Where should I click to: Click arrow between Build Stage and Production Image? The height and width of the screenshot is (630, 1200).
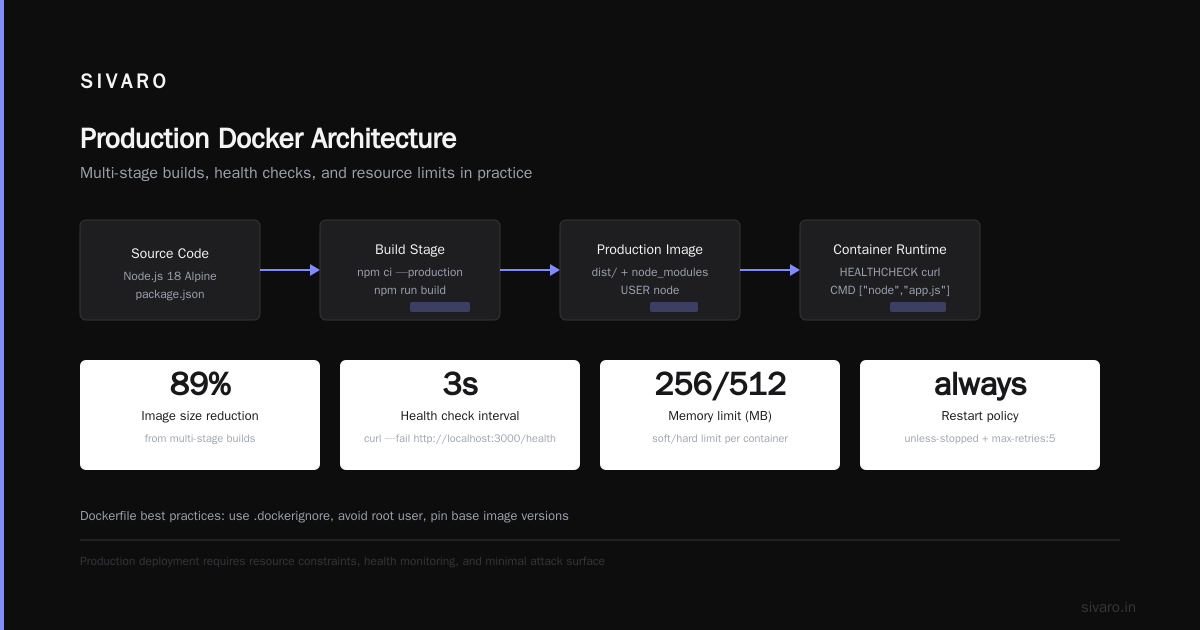[x=530, y=270]
